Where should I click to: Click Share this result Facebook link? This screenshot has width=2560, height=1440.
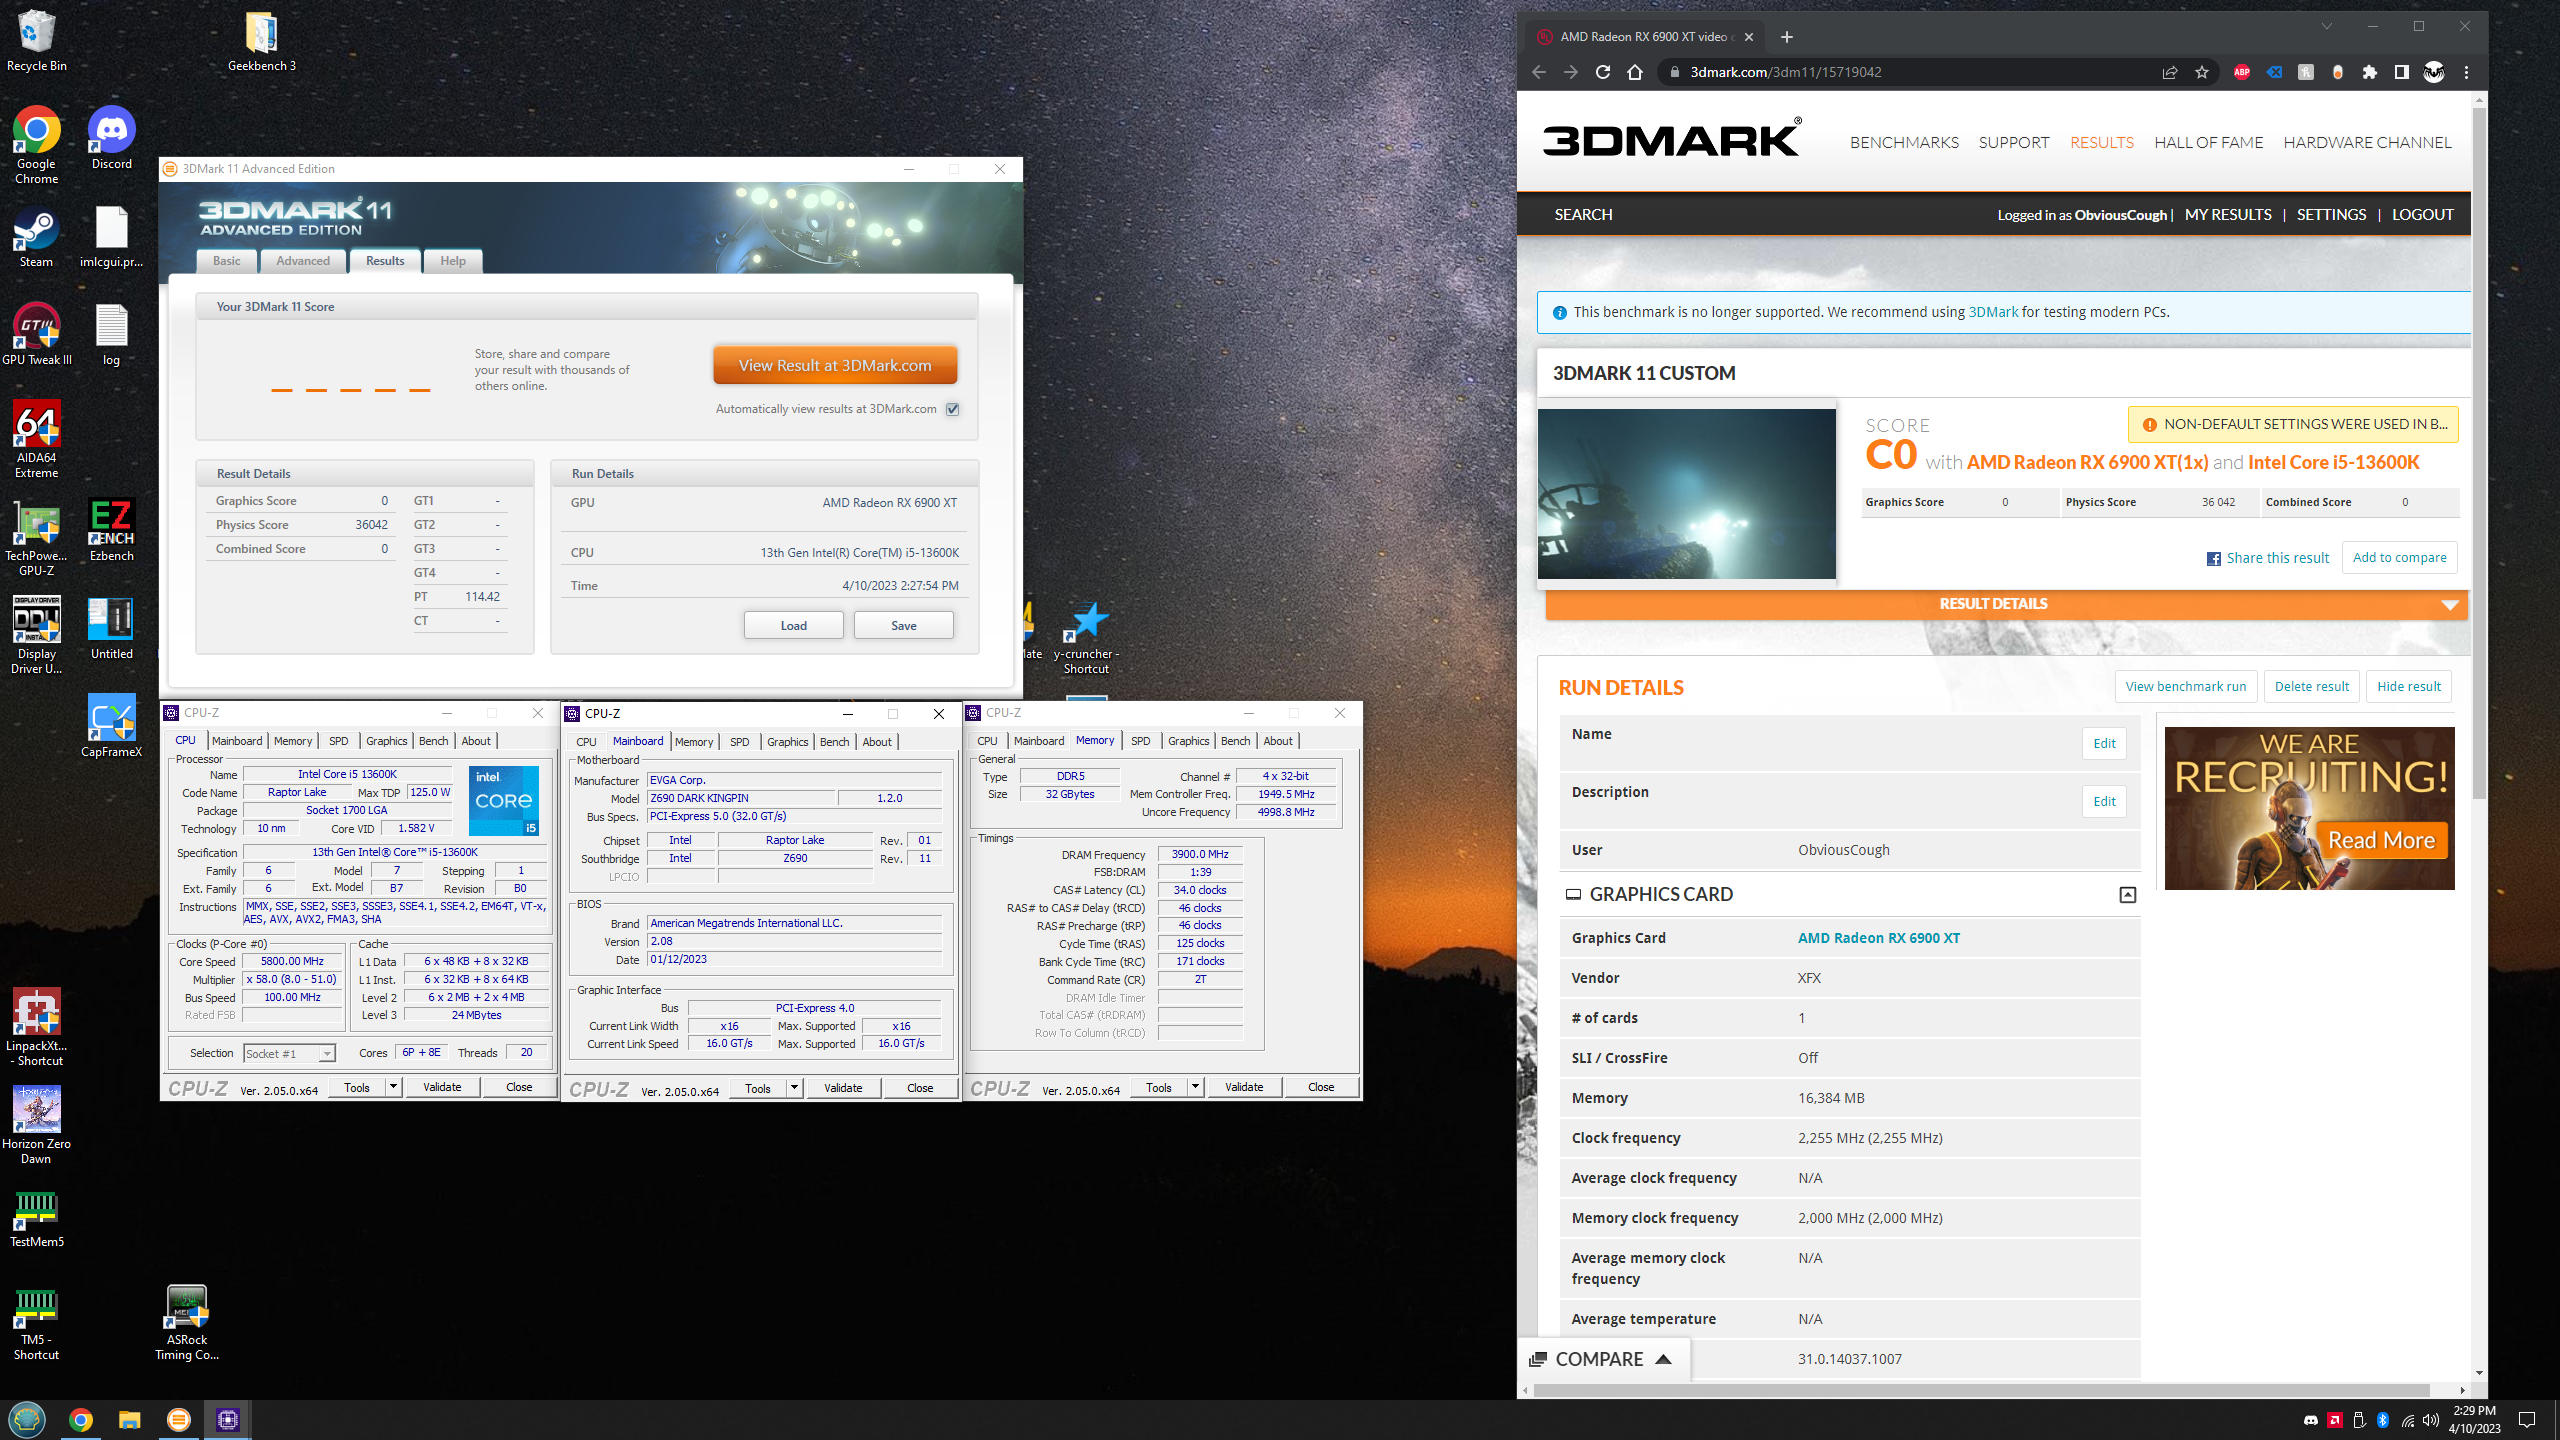[x=2268, y=558]
